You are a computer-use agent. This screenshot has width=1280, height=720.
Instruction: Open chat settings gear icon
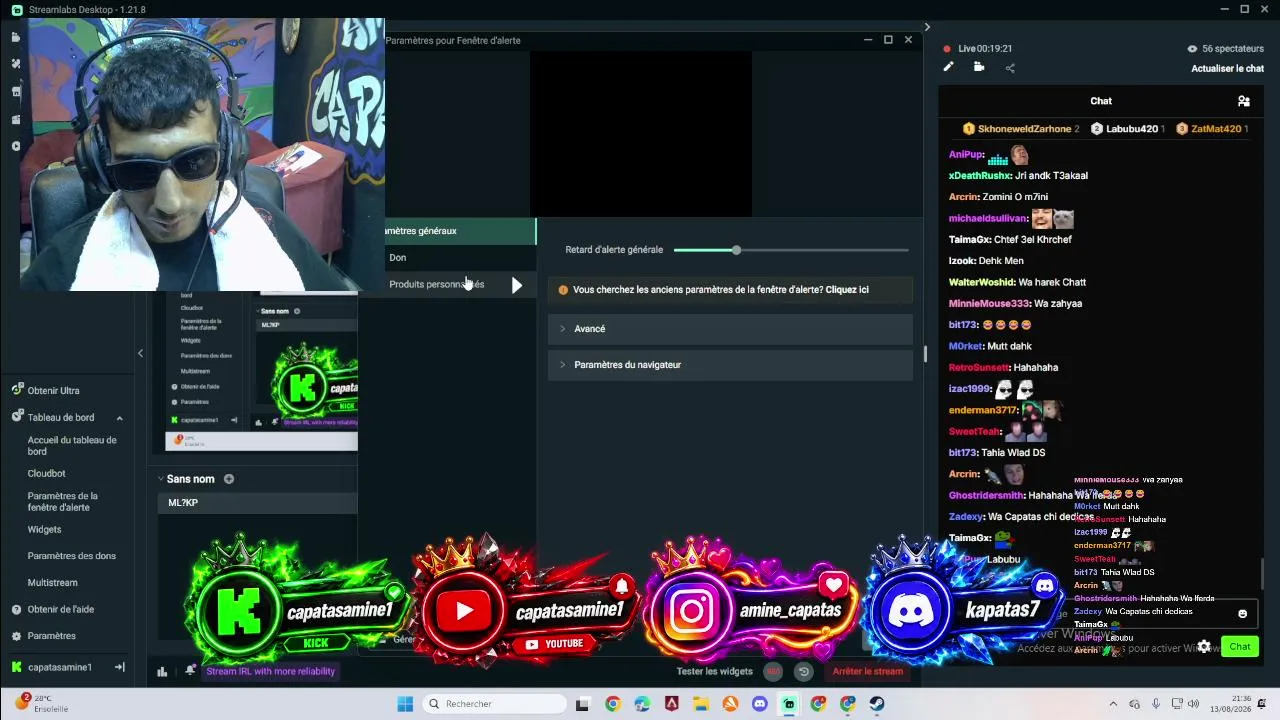tap(1204, 647)
